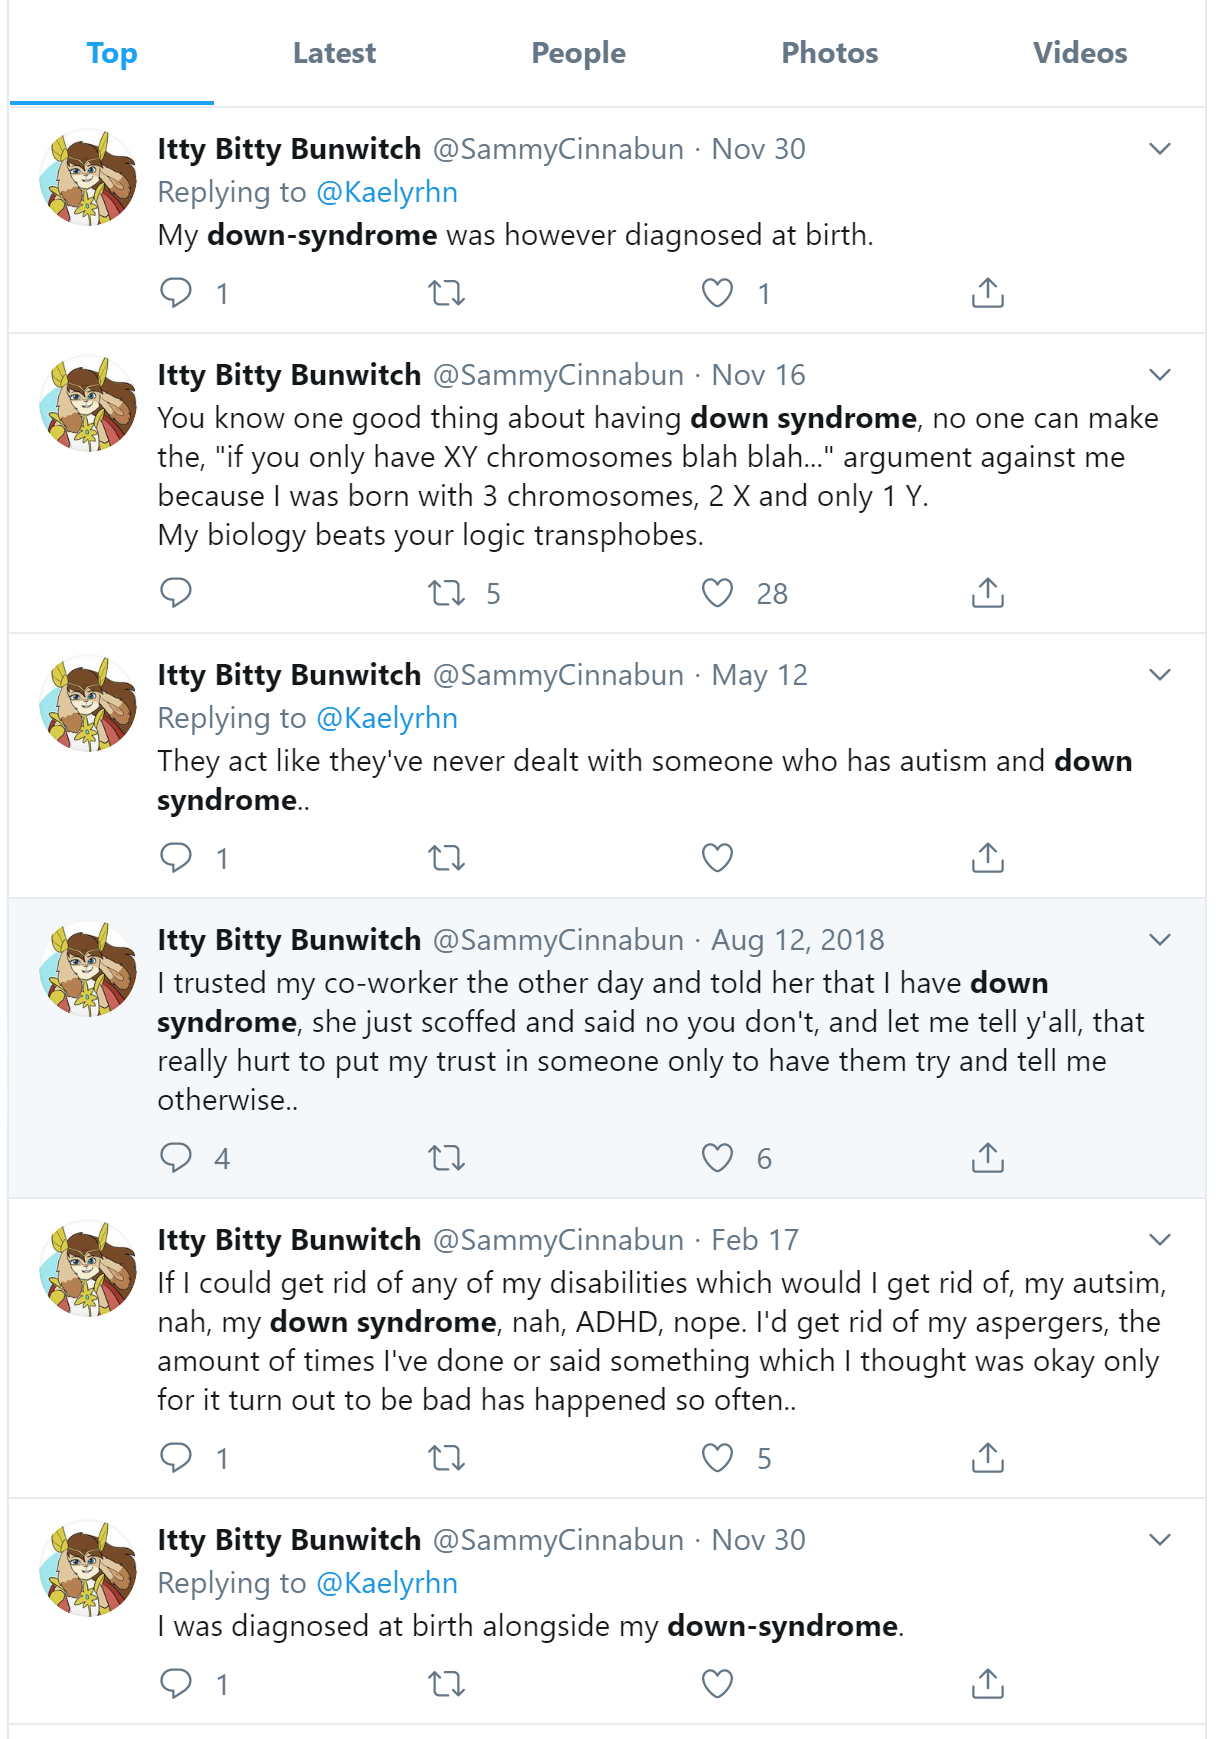This screenshot has width=1217, height=1739.
Task: Open chevron menu on Feb 17 tweet
Action: (1159, 1240)
